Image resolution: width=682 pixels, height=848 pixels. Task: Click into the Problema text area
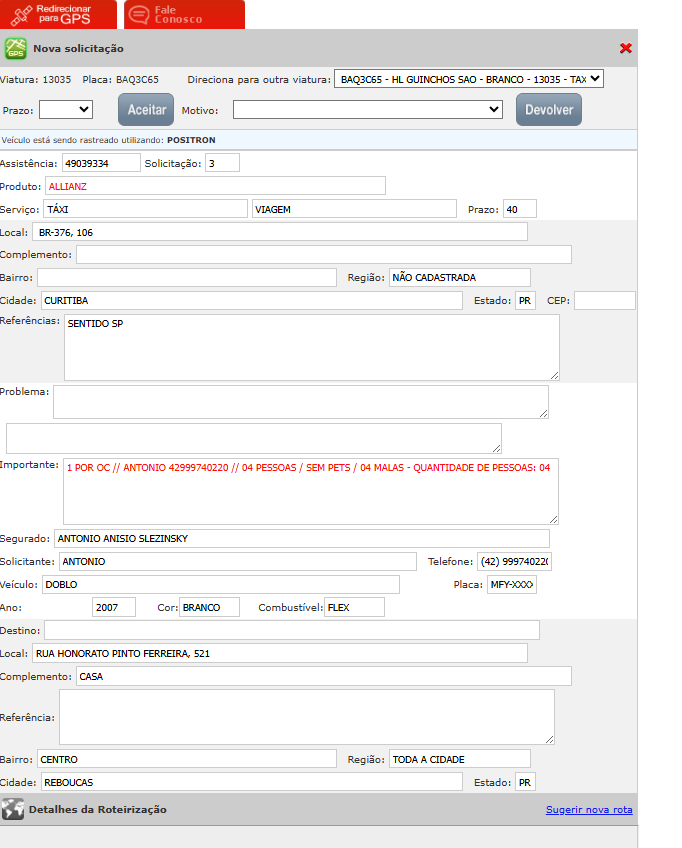(x=300, y=402)
